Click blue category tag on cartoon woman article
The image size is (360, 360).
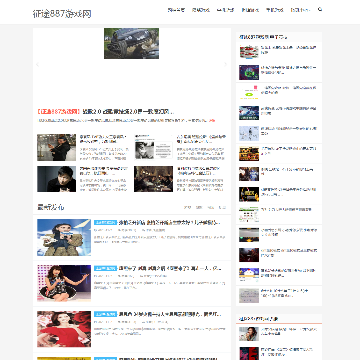tap(105, 222)
